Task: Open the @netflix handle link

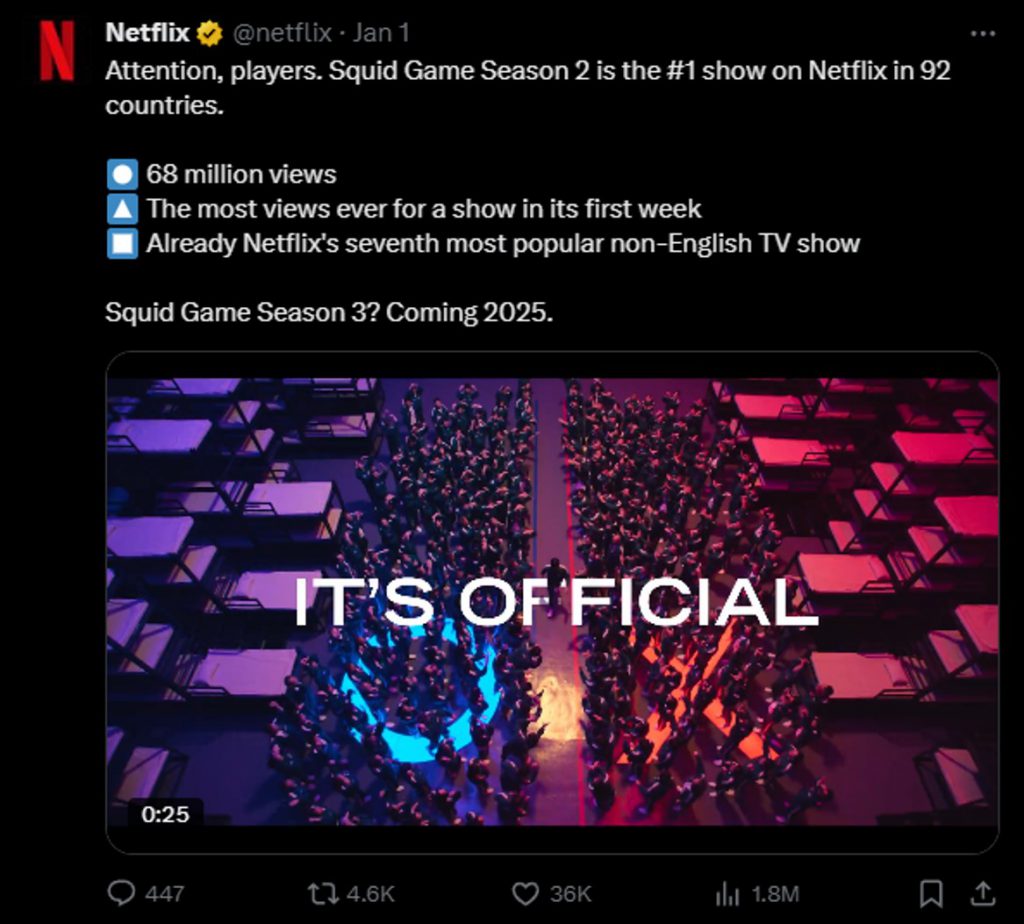Action: pyautogui.click(x=282, y=33)
